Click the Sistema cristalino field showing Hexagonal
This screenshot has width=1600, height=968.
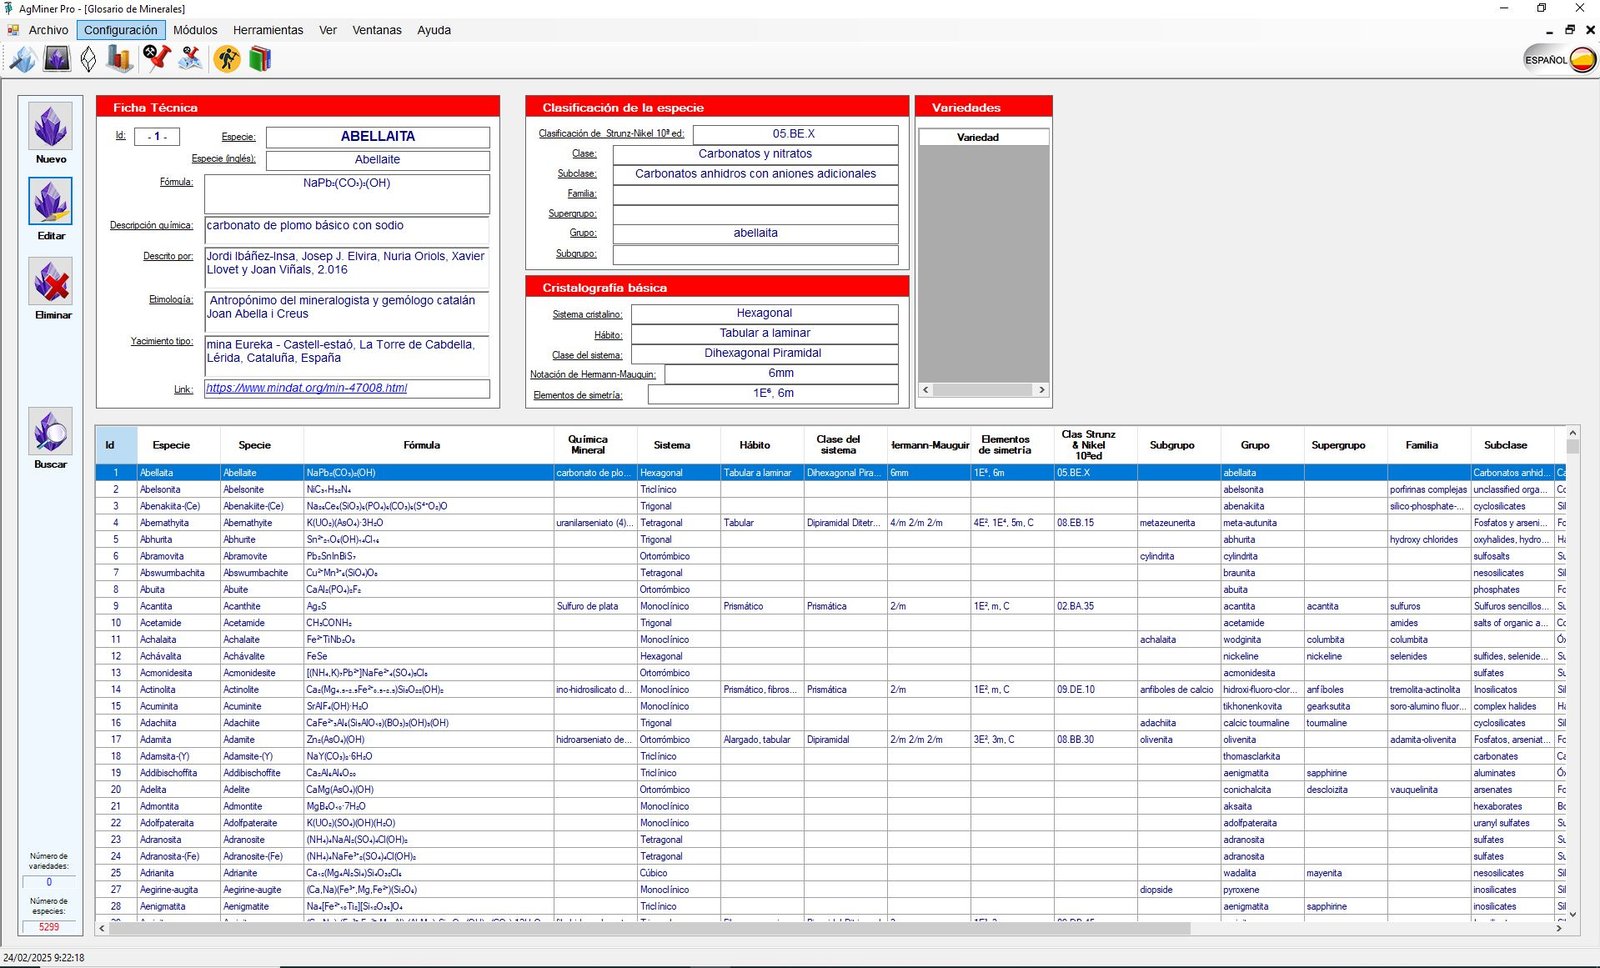(764, 313)
